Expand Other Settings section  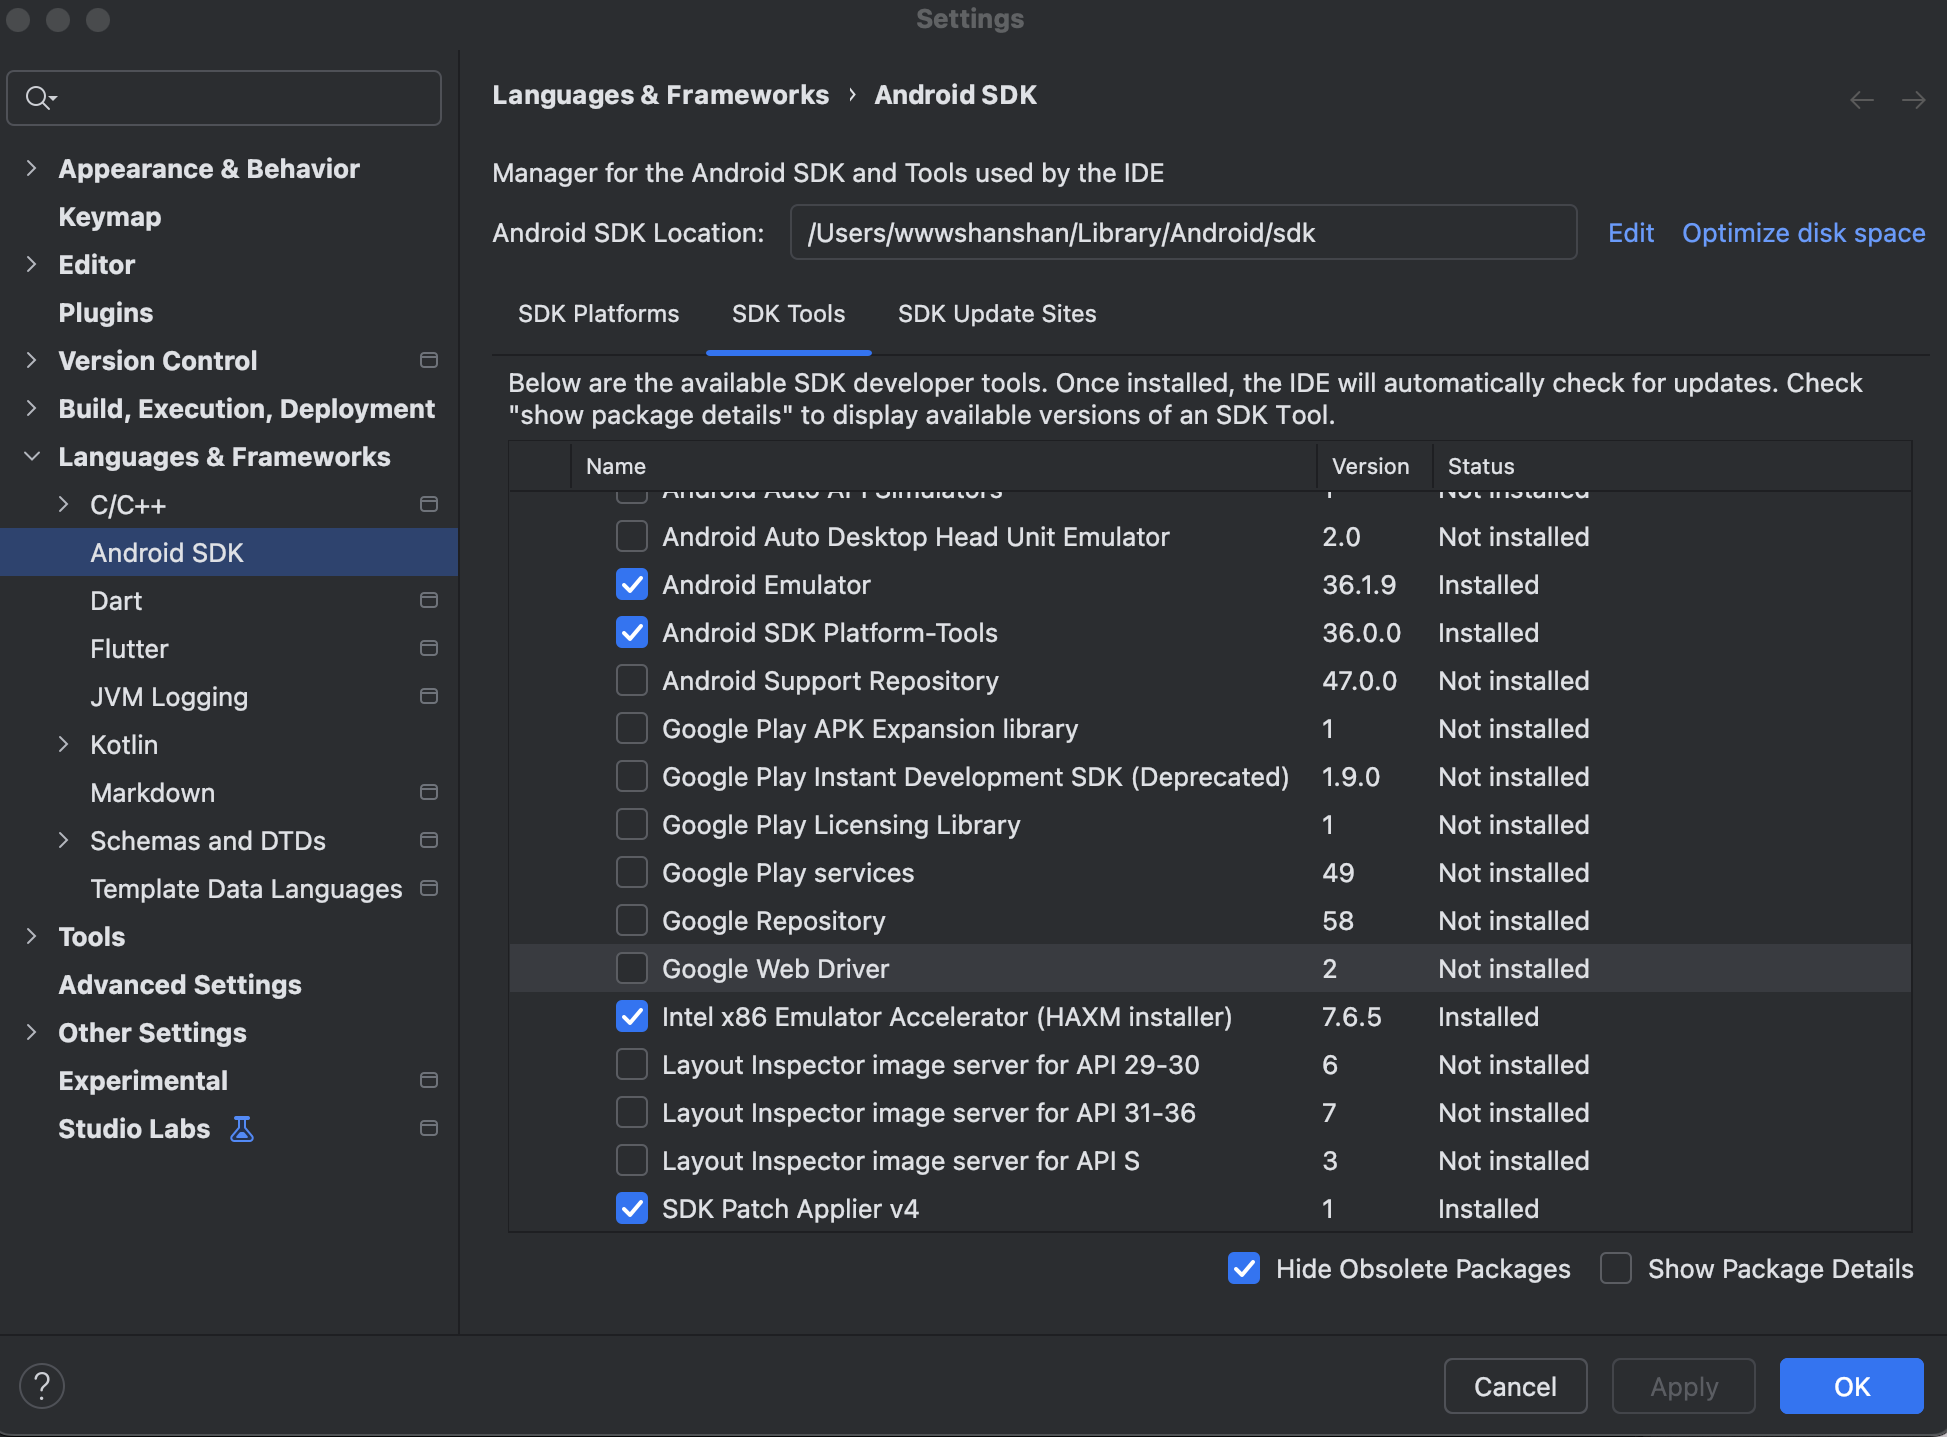(31, 1032)
